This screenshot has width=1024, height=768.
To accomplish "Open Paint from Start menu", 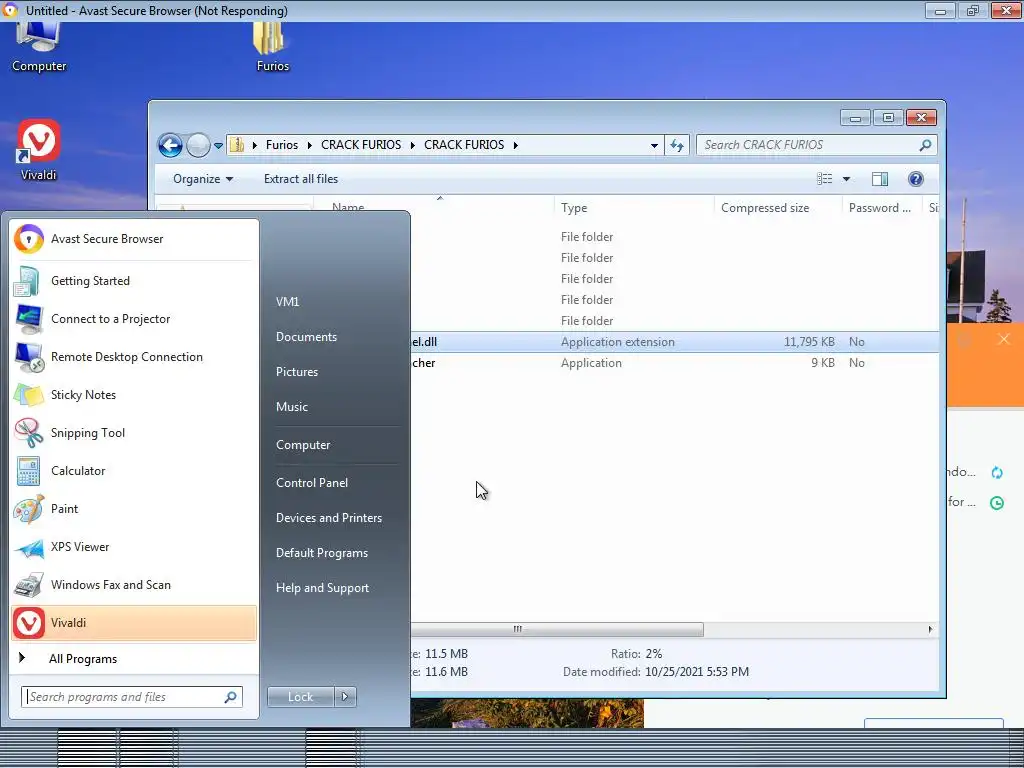I will tap(134, 509).
